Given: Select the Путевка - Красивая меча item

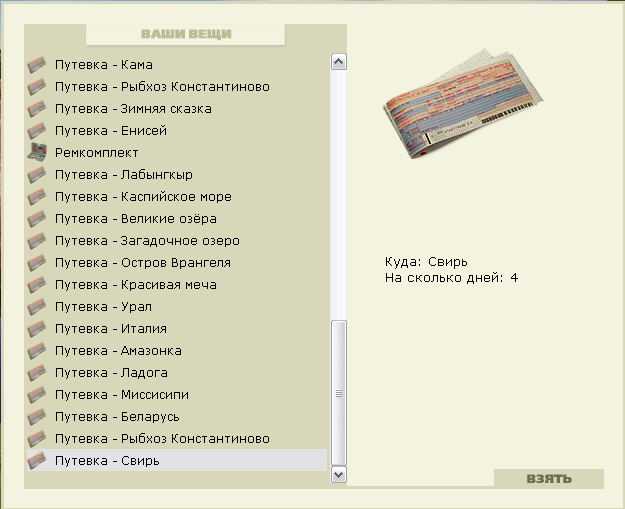Looking at the screenshot, I should coord(177,285).
